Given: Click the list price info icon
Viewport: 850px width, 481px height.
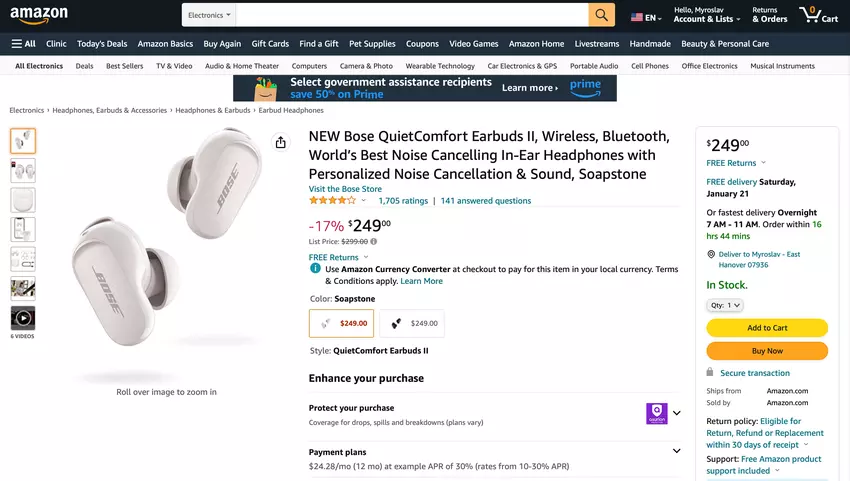Looking at the screenshot, I should [374, 241].
